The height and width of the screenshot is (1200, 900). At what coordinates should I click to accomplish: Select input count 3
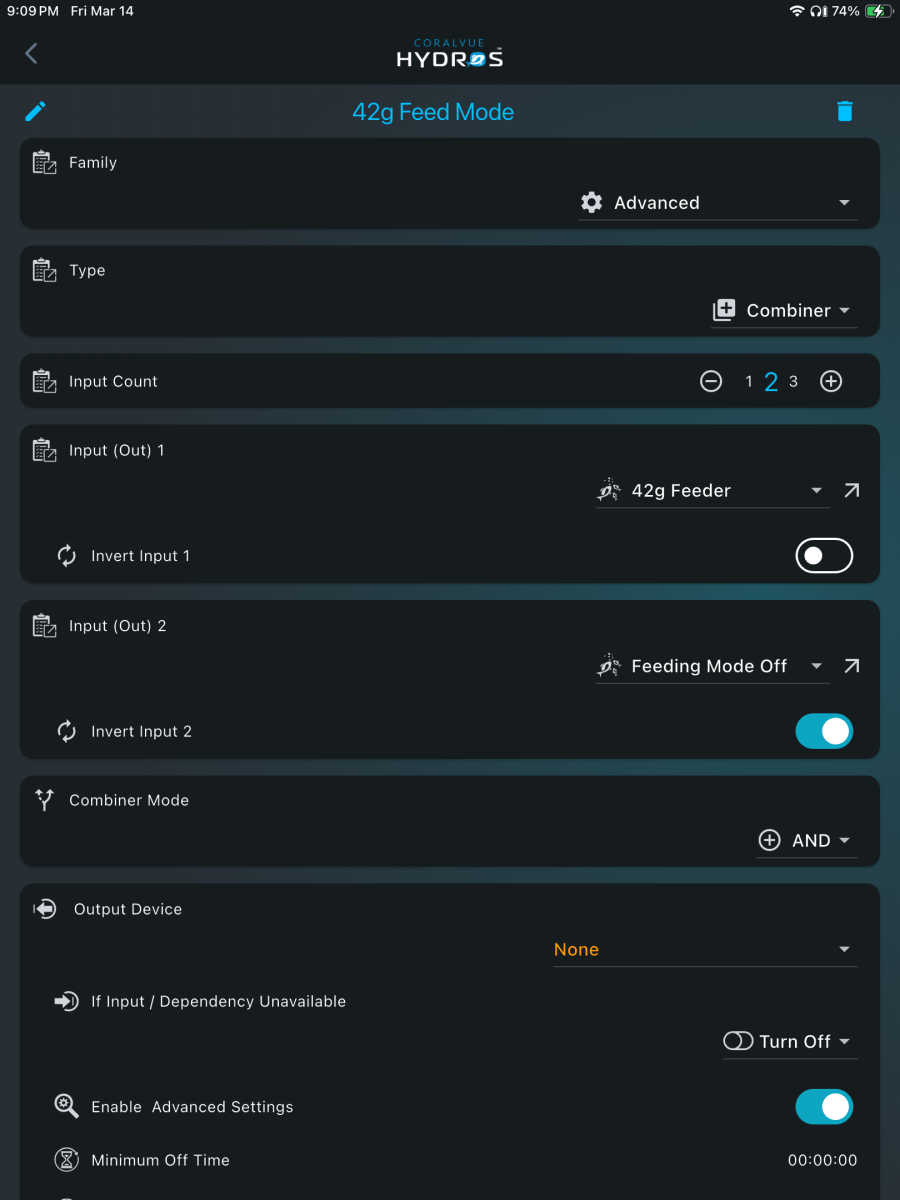coord(794,381)
